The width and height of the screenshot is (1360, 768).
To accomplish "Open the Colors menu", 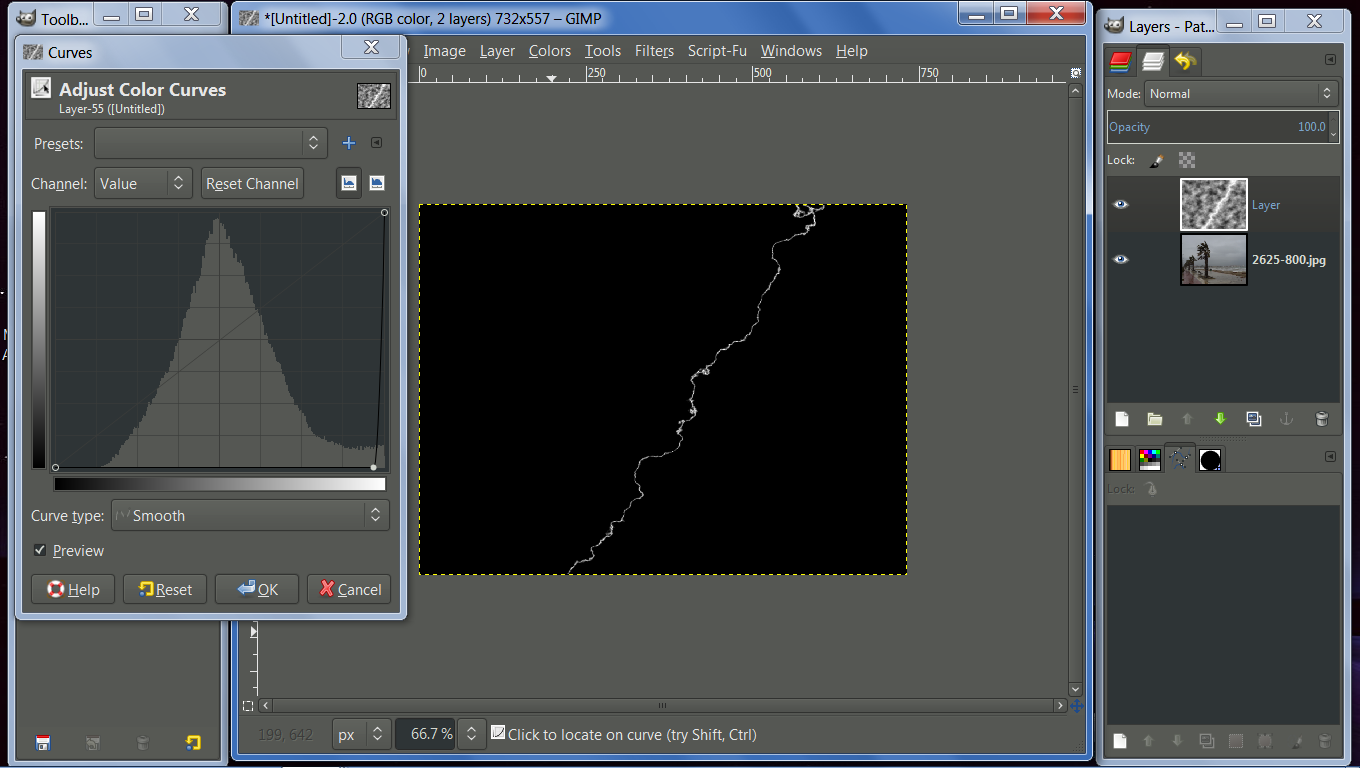I will click(550, 51).
